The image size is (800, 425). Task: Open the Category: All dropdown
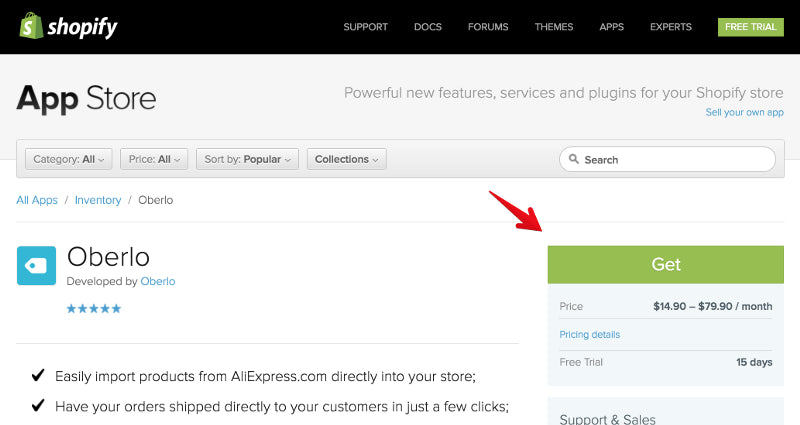tap(68, 159)
